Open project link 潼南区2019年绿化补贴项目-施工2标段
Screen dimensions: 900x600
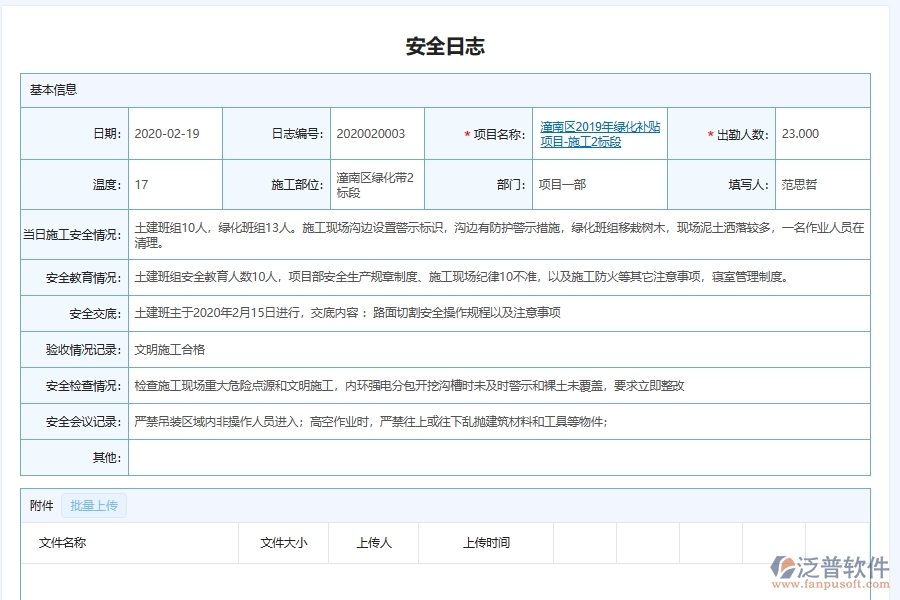click(599, 131)
